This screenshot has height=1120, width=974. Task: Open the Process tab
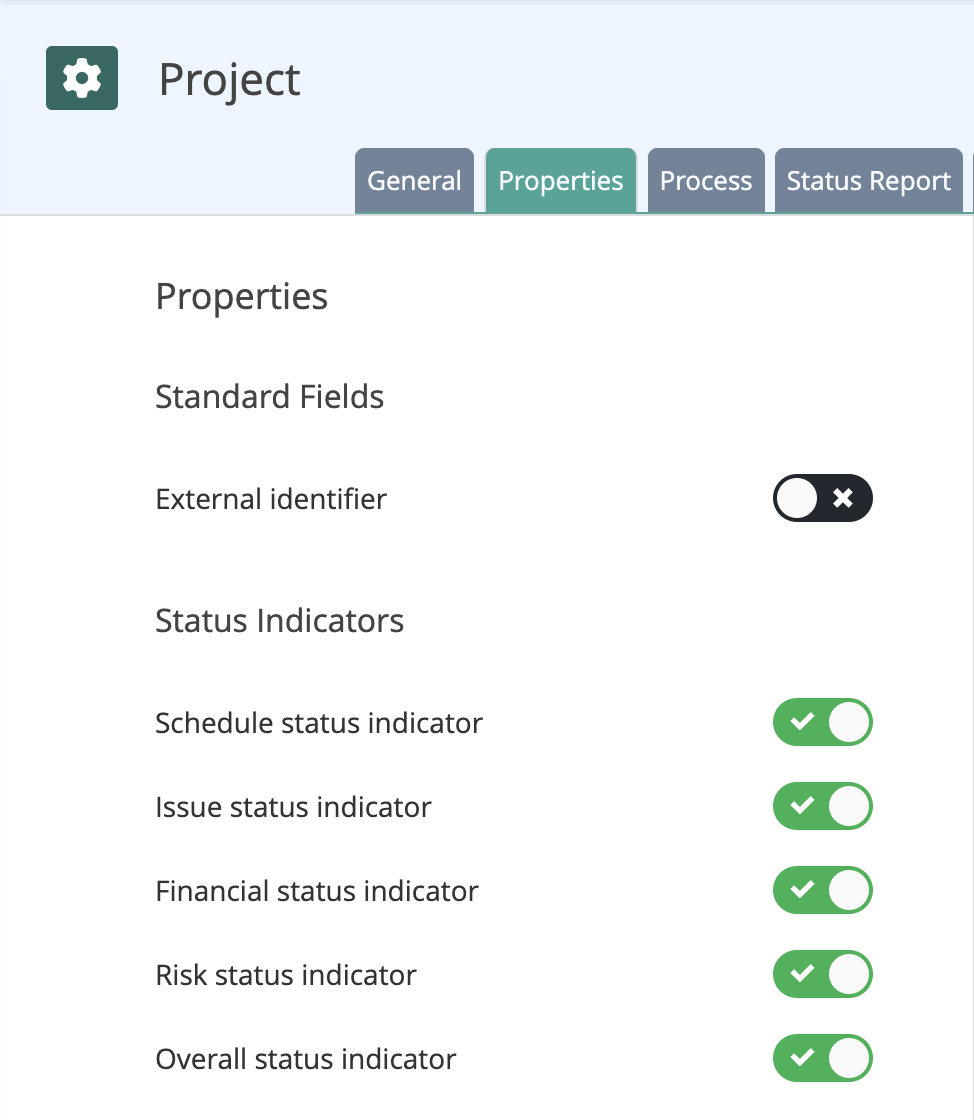[706, 181]
